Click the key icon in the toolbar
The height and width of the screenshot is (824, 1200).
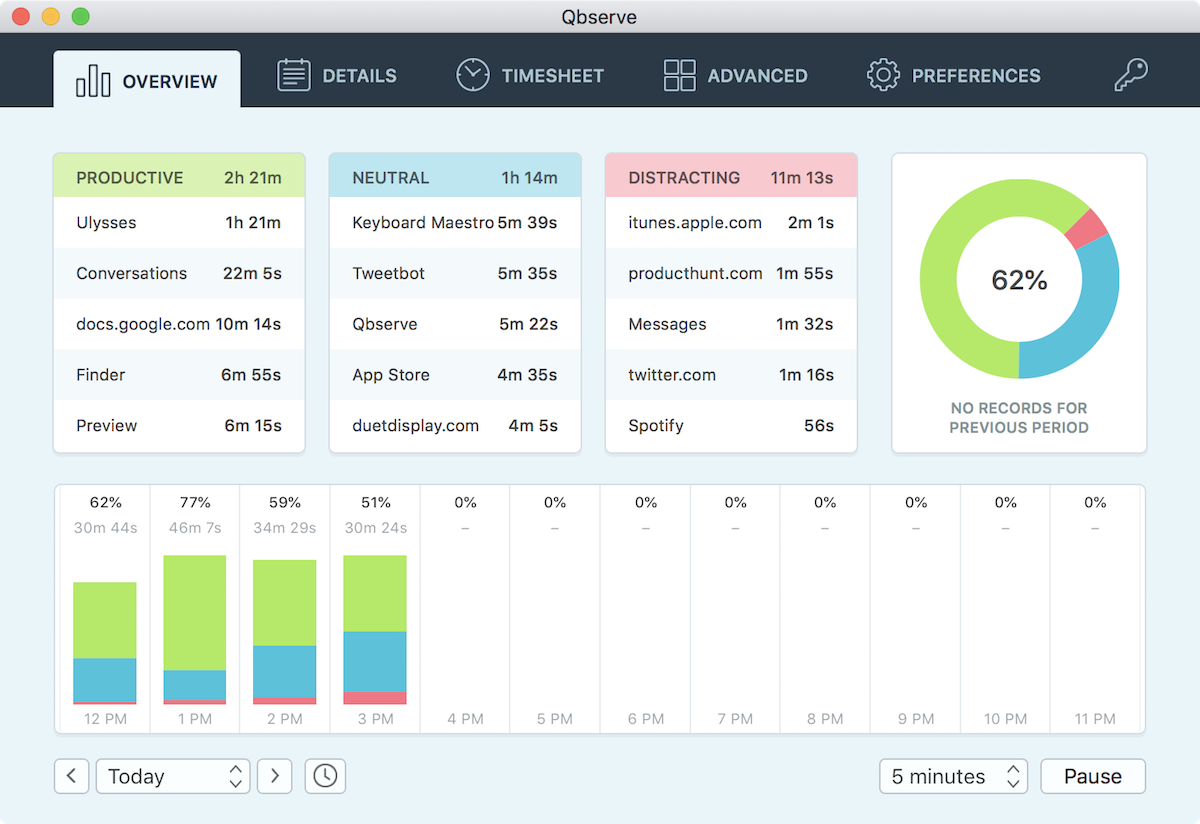[x=1130, y=74]
